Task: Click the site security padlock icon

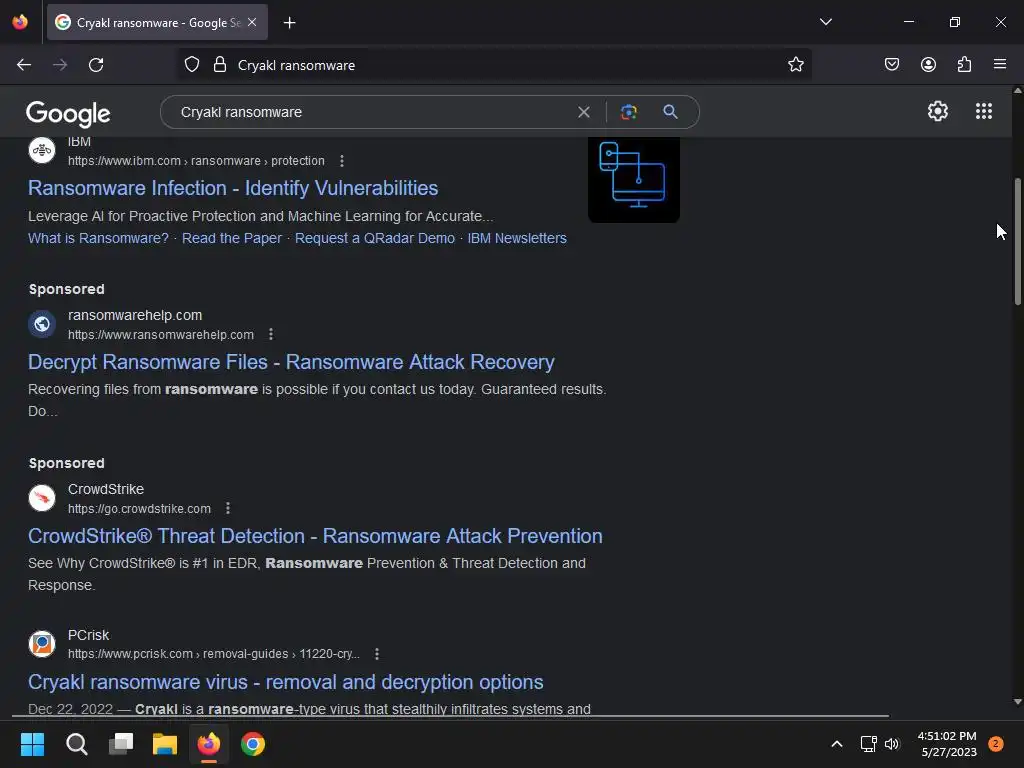Action: 220,65
